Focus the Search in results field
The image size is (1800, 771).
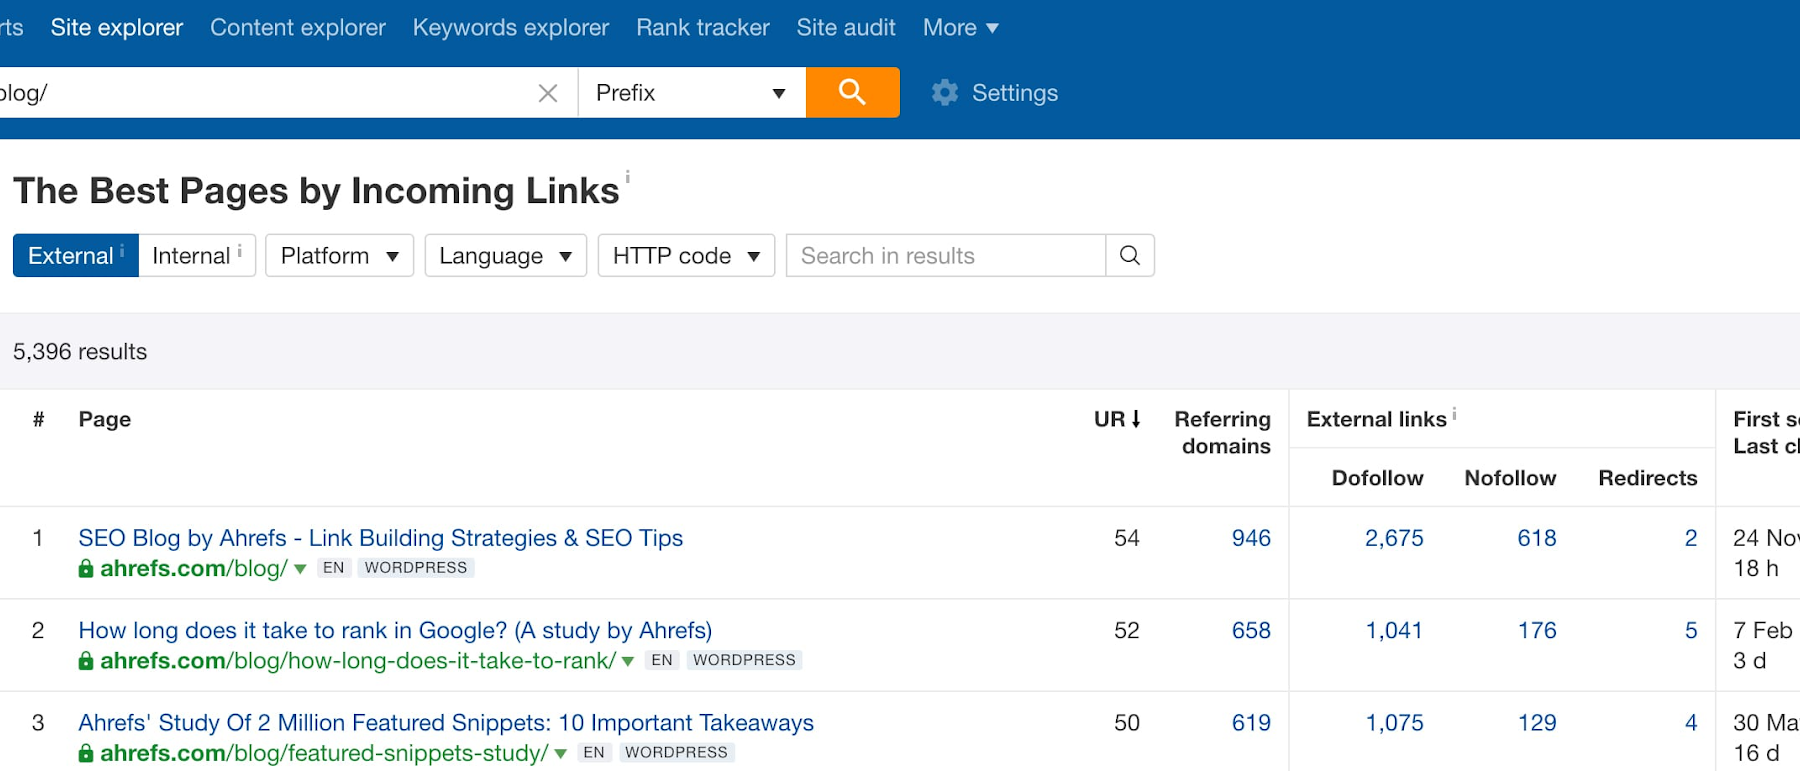[945, 256]
